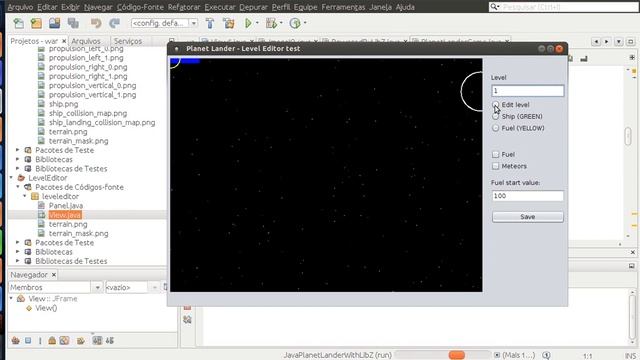Select Panel.java in project tree
The width and height of the screenshot is (640, 360).
[66, 206]
